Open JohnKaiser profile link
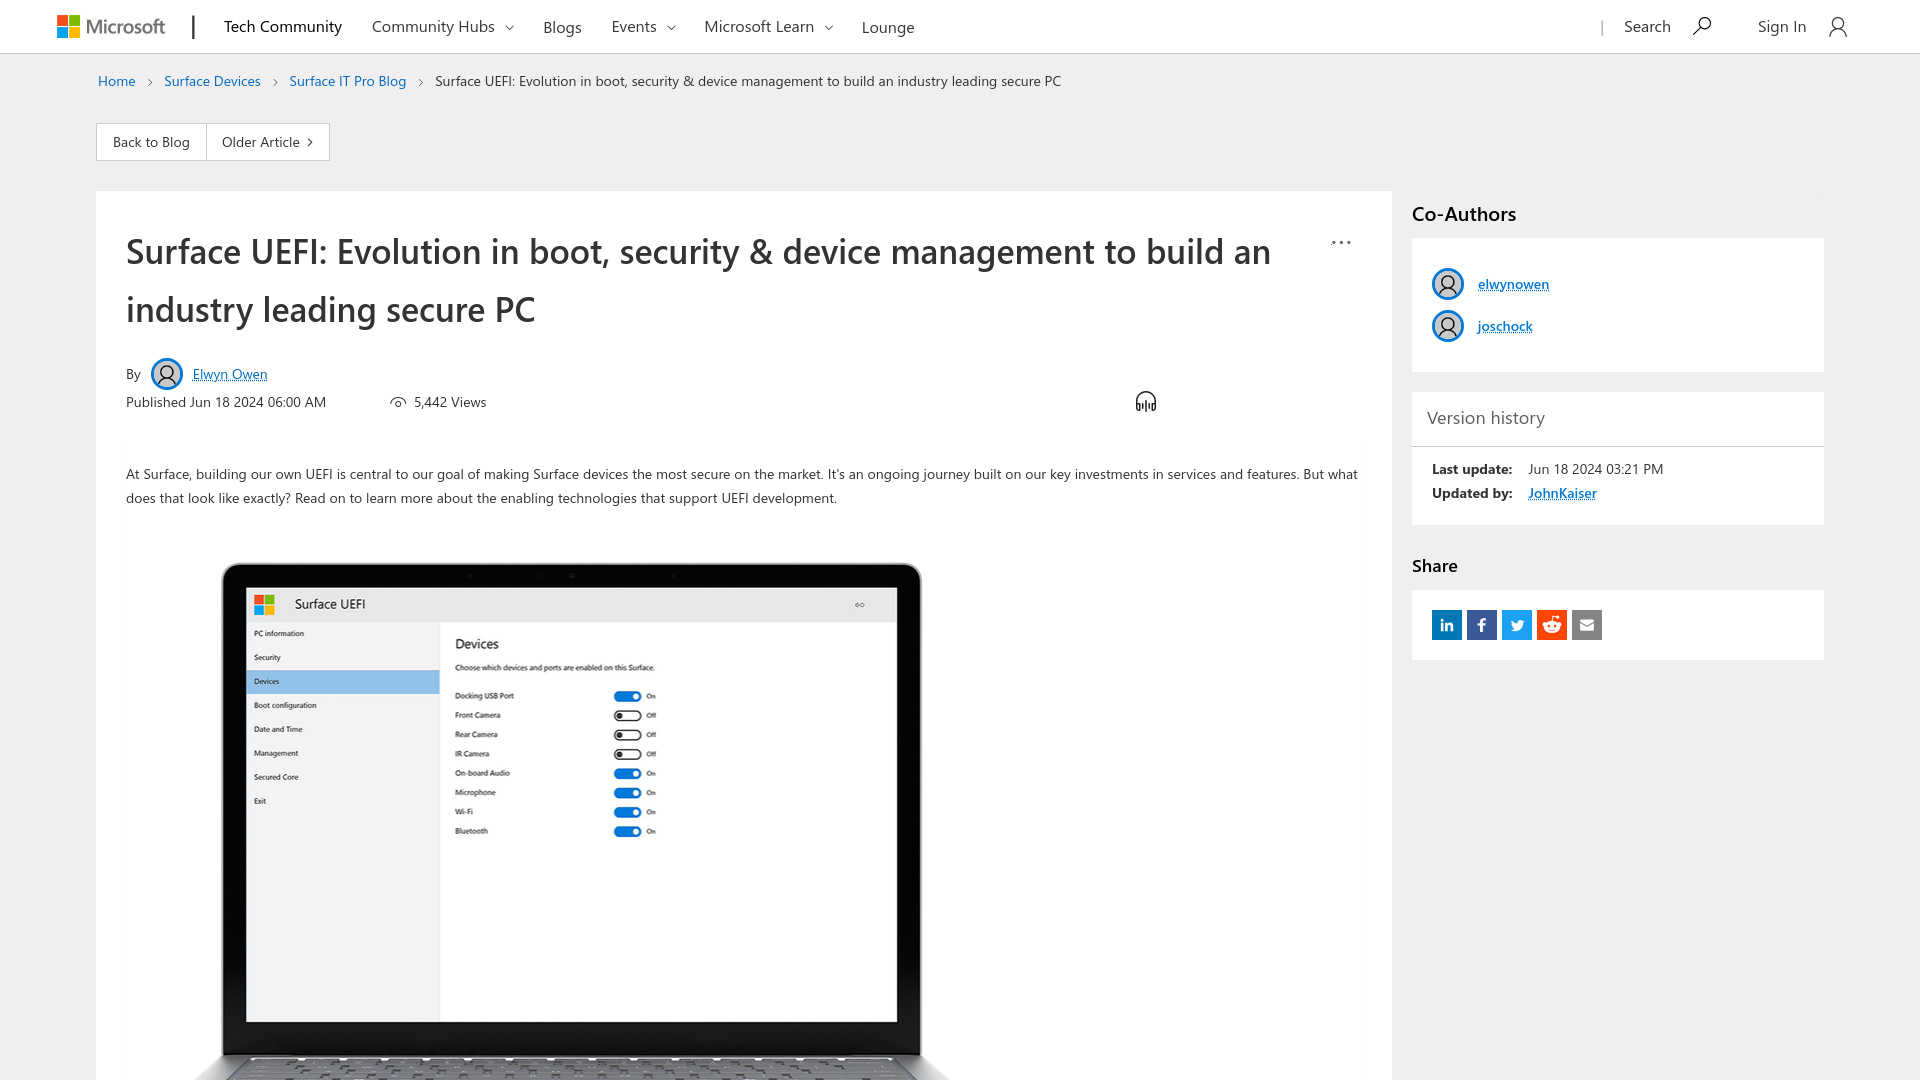This screenshot has height=1080, width=1920. click(x=1562, y=493)
